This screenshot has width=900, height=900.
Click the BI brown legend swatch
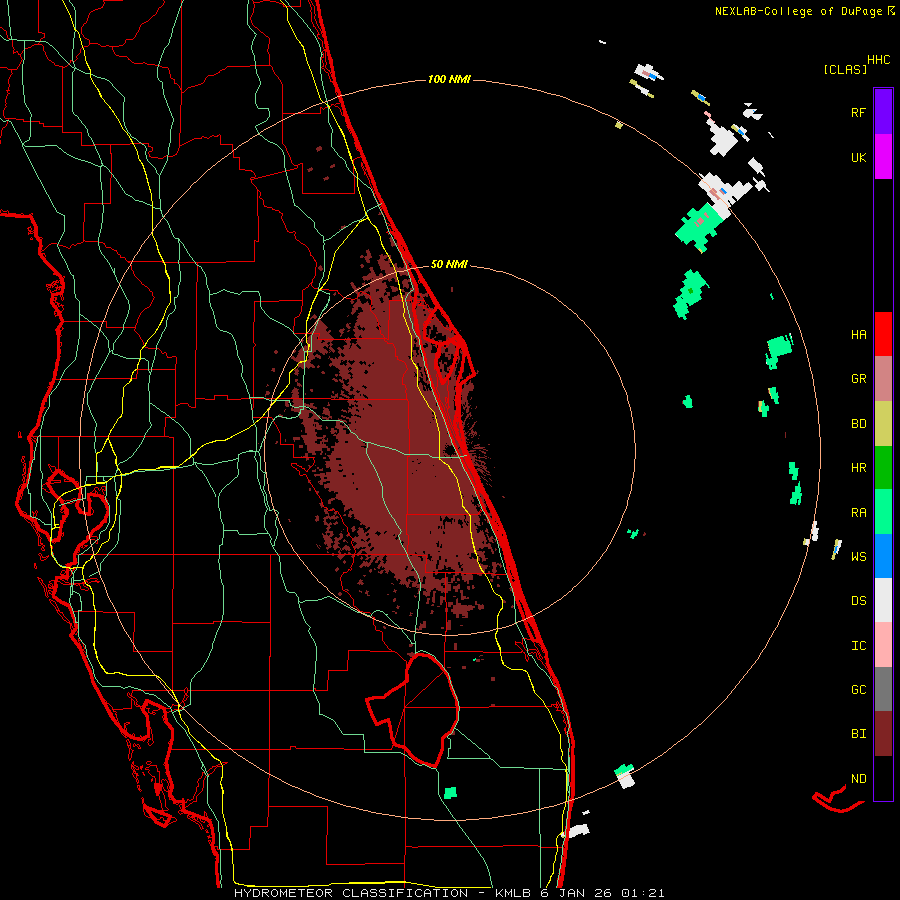click(x=883, y=734)
